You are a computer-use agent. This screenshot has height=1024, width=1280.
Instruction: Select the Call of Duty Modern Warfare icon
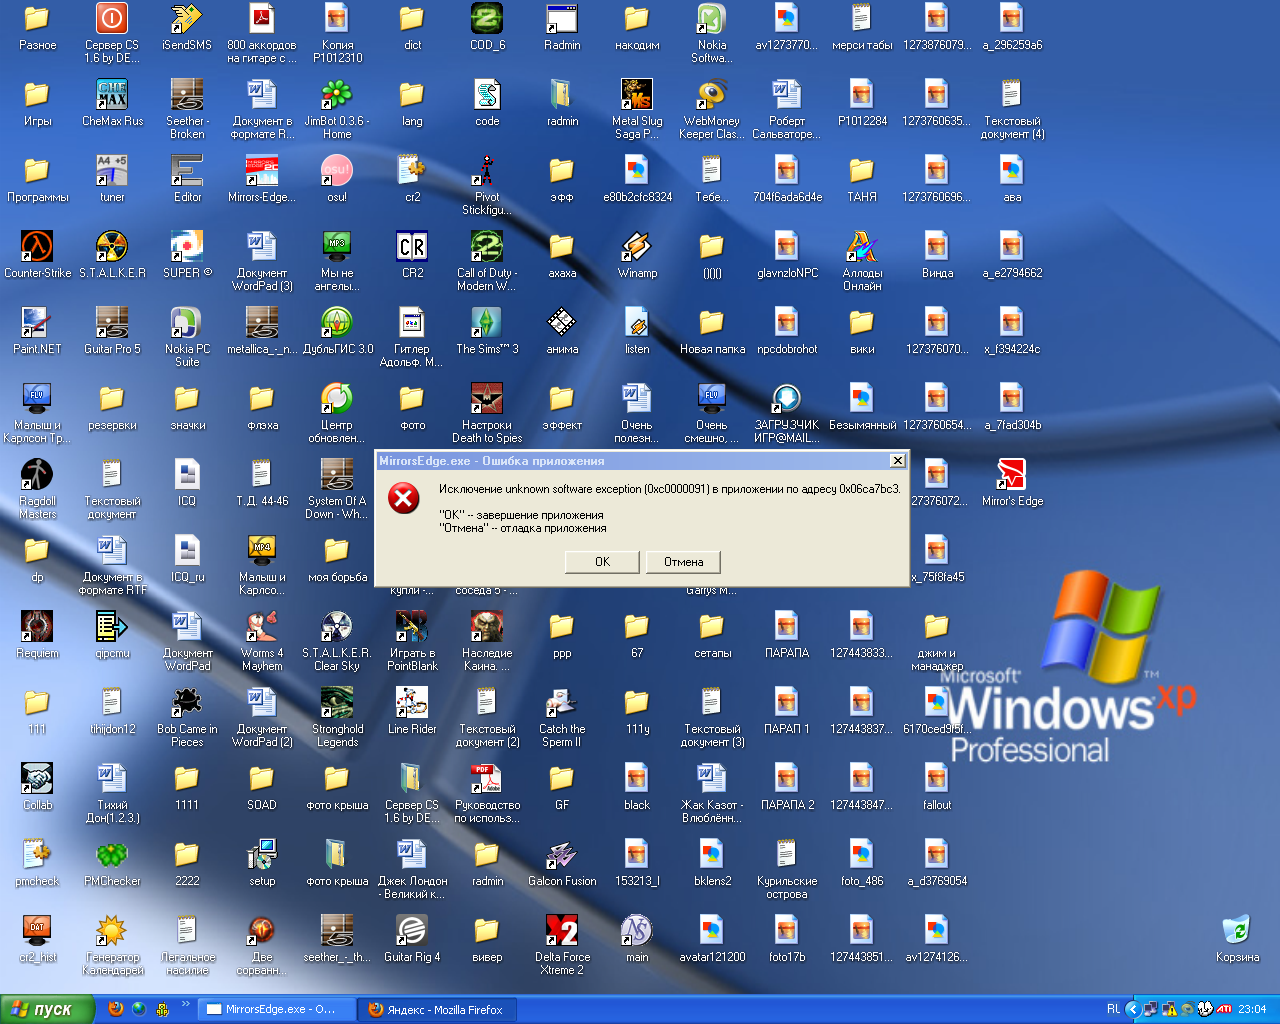487,260
